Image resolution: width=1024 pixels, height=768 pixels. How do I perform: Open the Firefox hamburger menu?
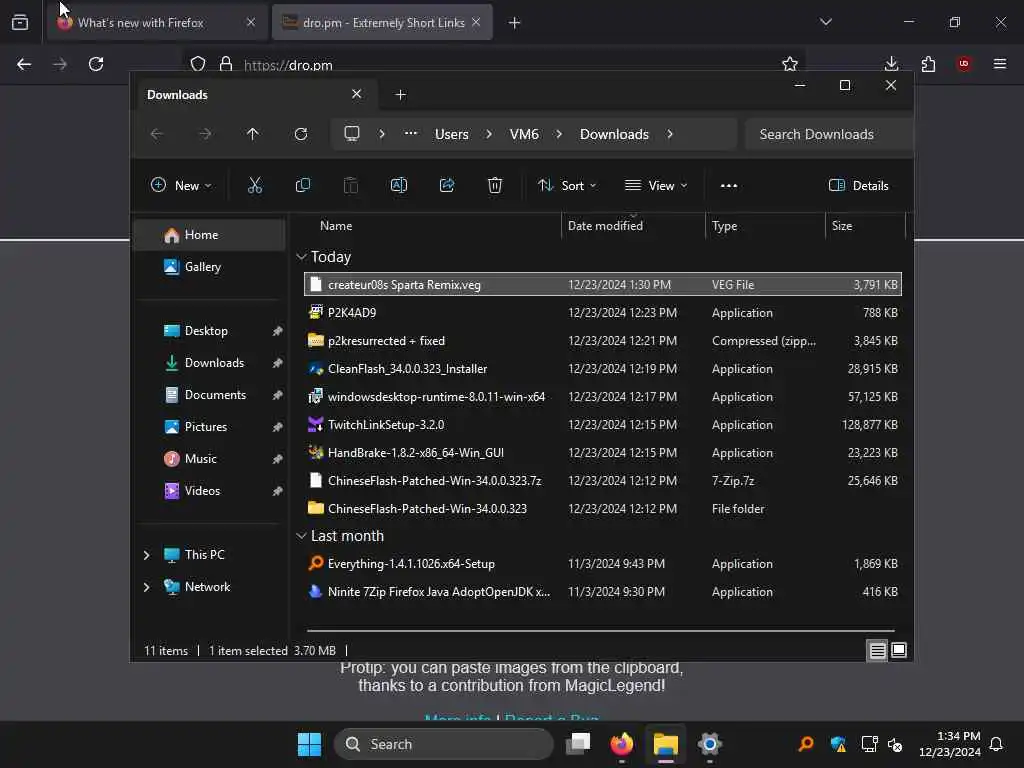pos(1000,64)
